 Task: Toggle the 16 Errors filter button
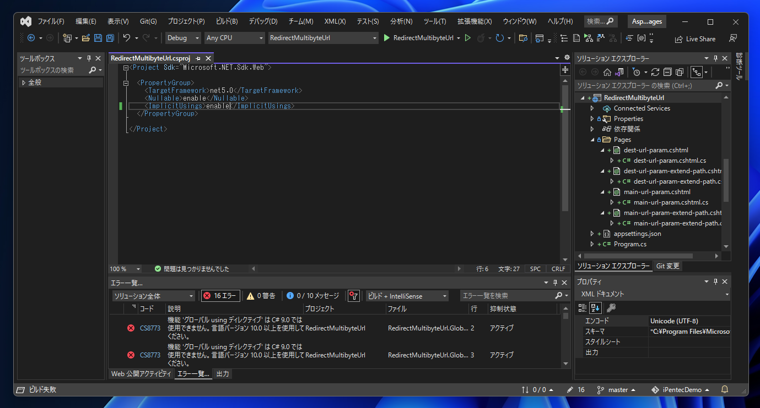click(221, 296)
